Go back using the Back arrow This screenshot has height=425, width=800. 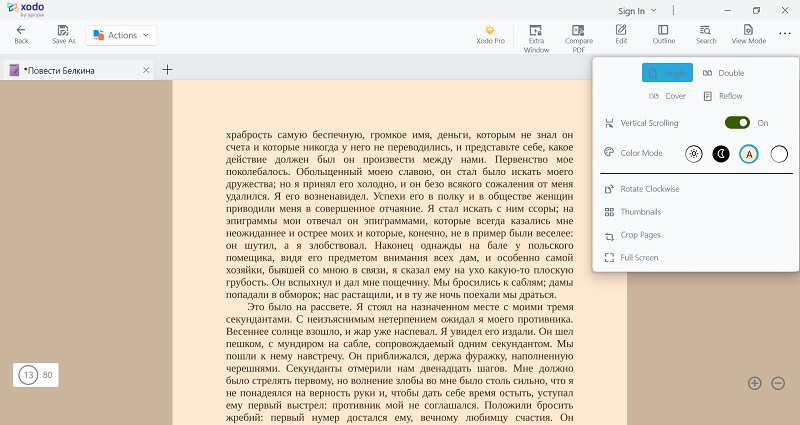click(21, 35)
